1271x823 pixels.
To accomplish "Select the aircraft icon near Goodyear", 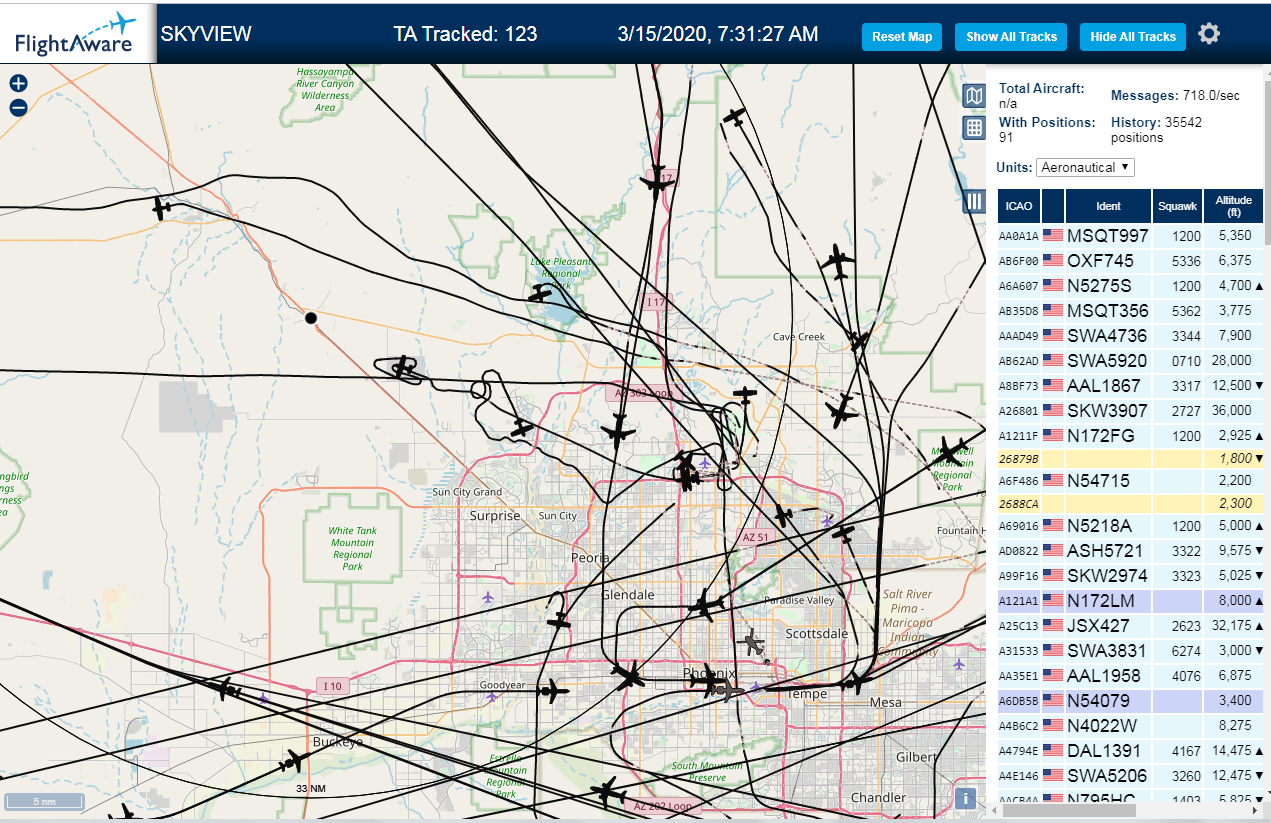I will pyautogui.click(x=552, y=690).
